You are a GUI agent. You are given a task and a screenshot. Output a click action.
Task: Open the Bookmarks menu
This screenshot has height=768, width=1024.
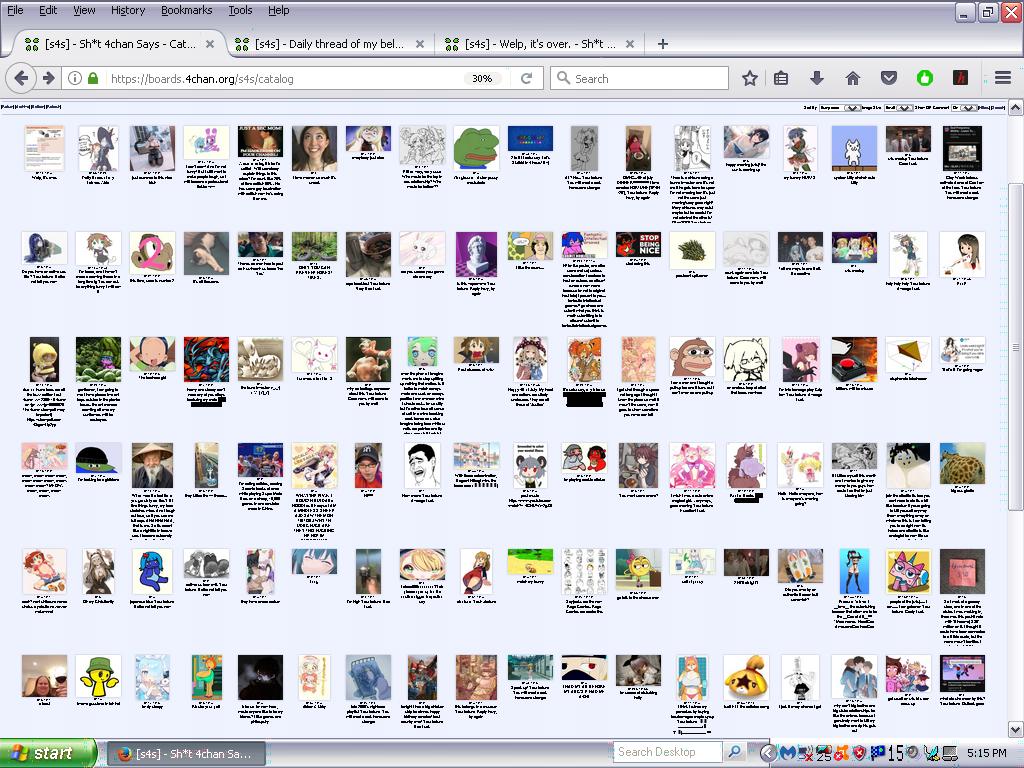[x=186, y=10]
